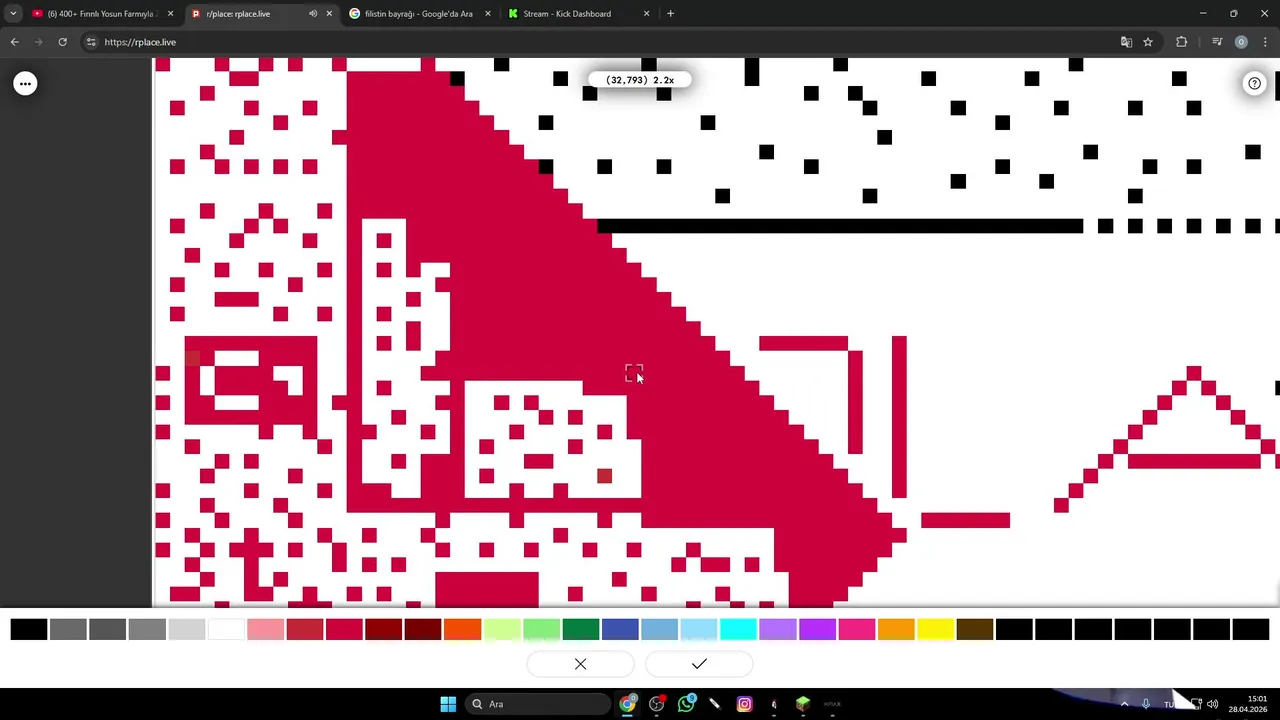Screen dimensions: 1280x720
Task: View site information icon in address bar
Action: coord(91,42)
